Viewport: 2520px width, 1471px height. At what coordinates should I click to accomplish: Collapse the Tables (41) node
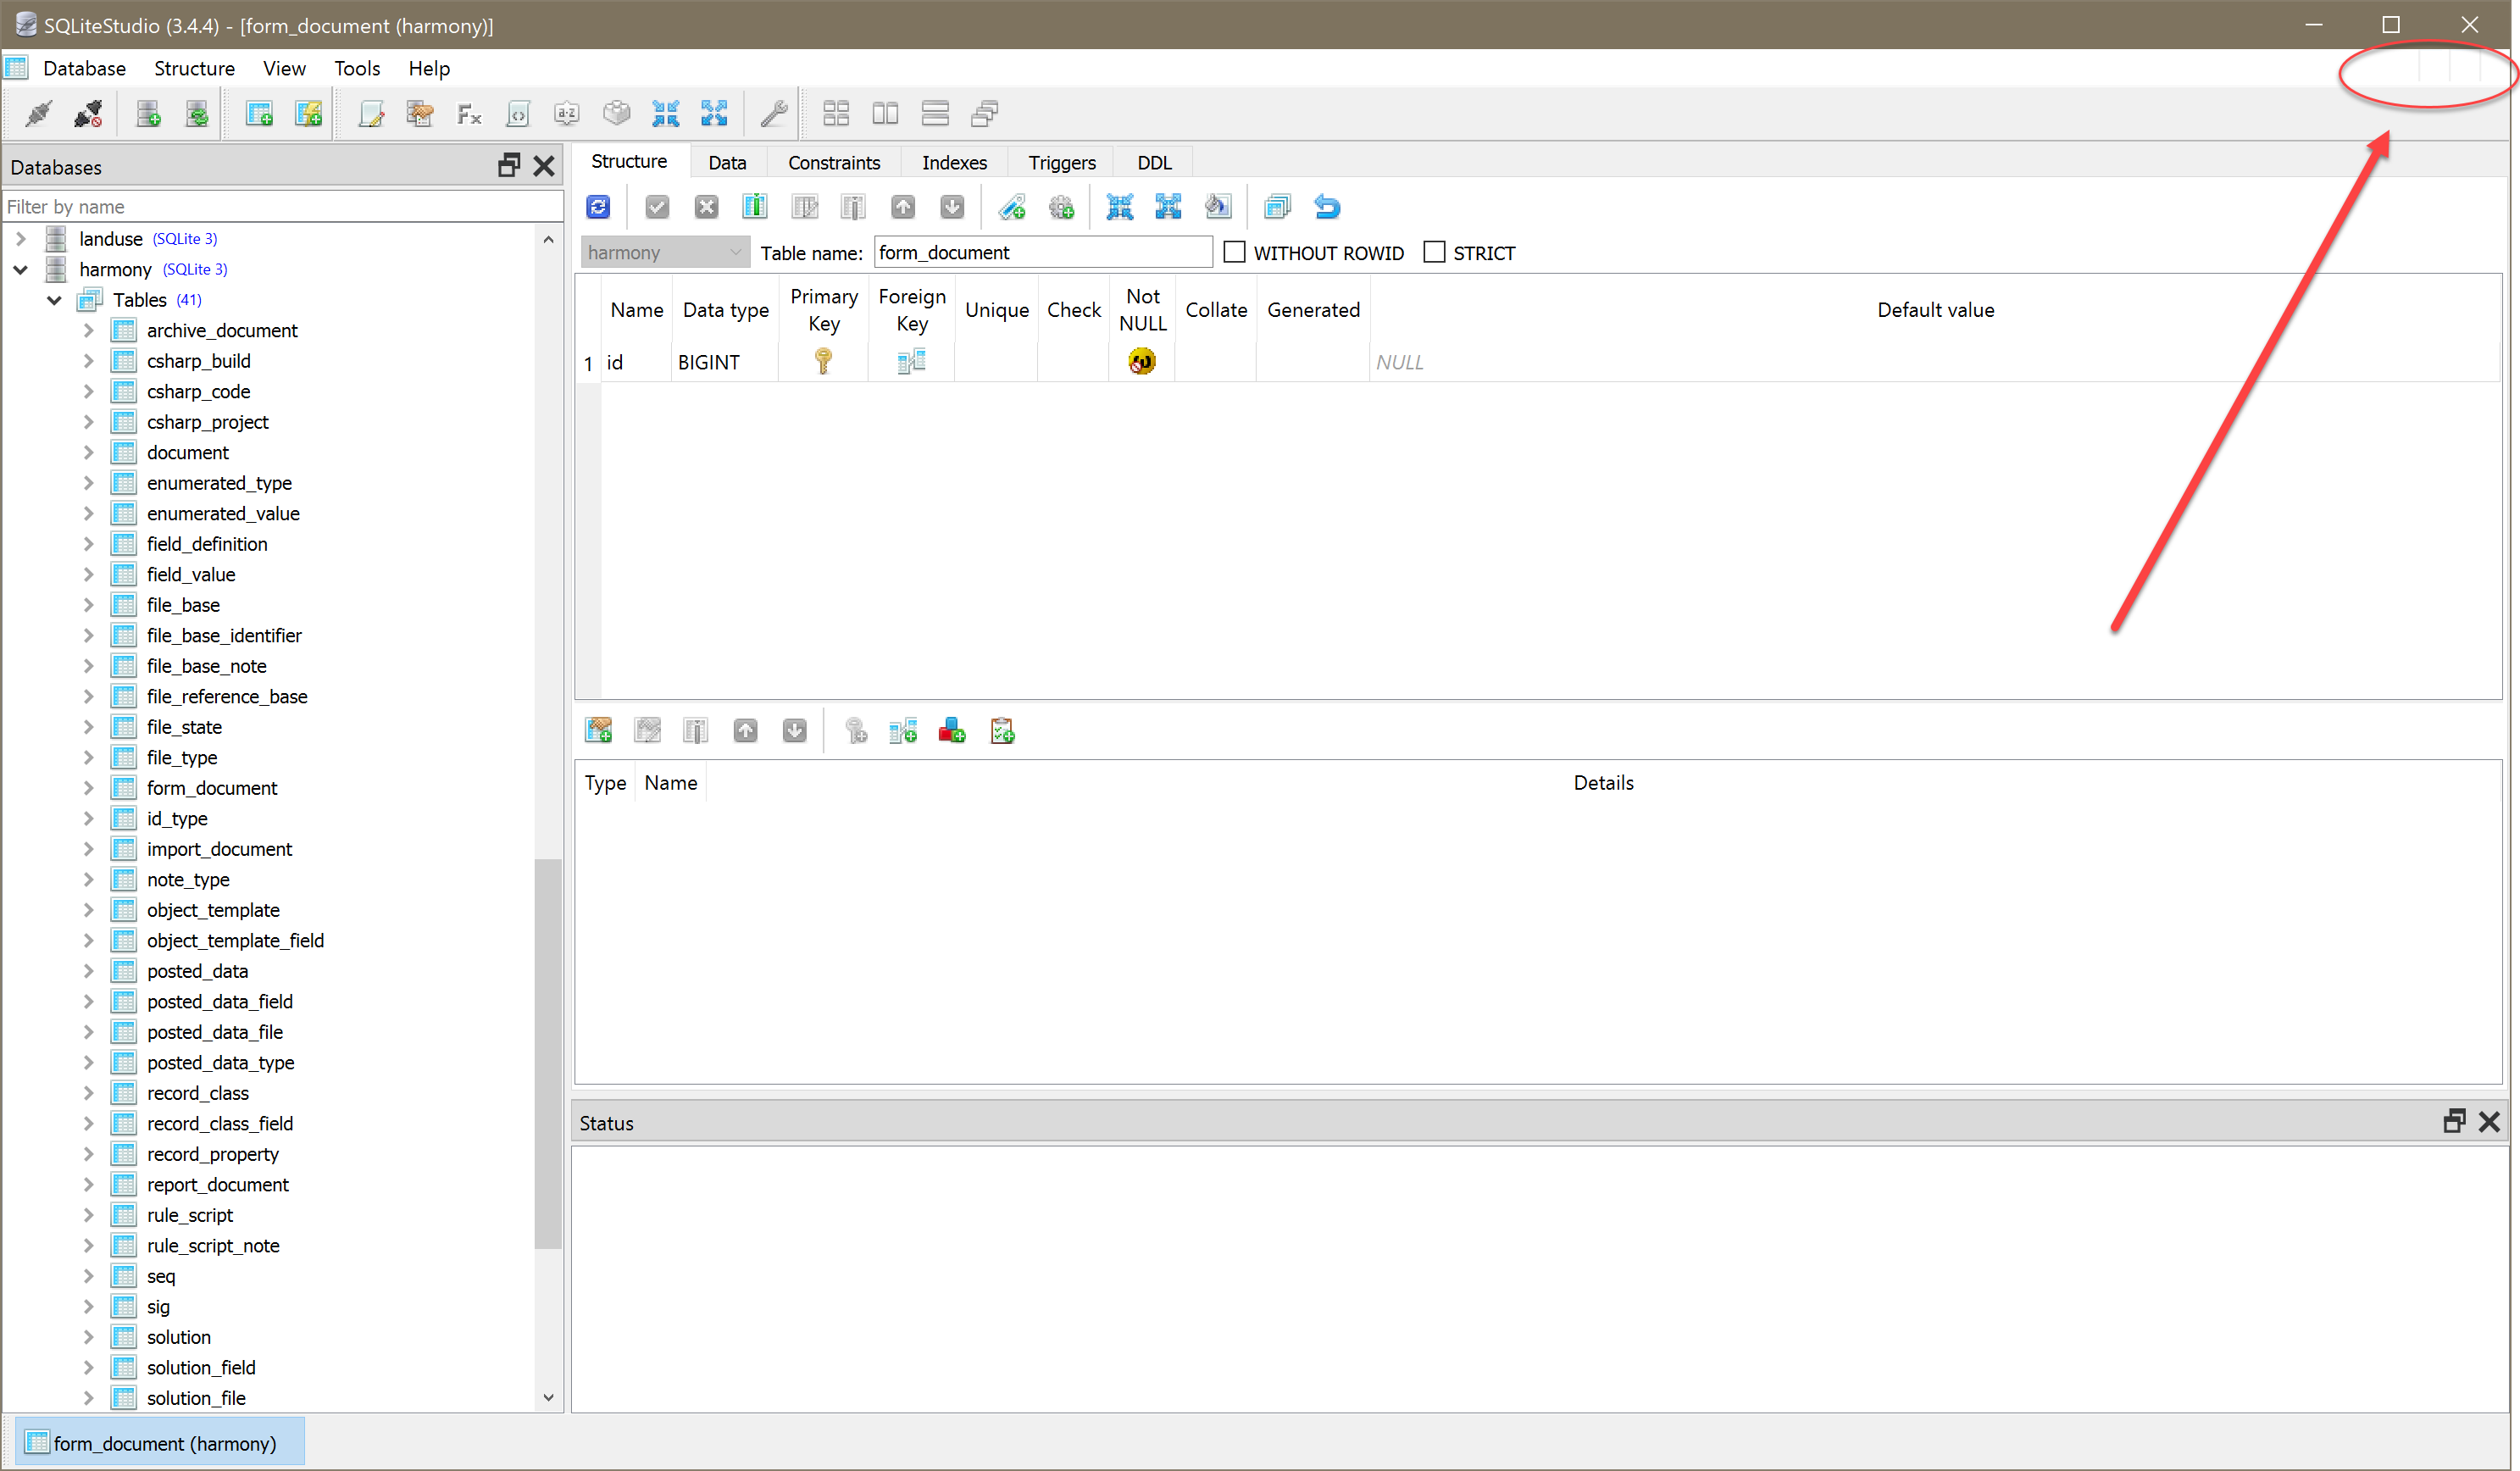(x=55, y=300)
